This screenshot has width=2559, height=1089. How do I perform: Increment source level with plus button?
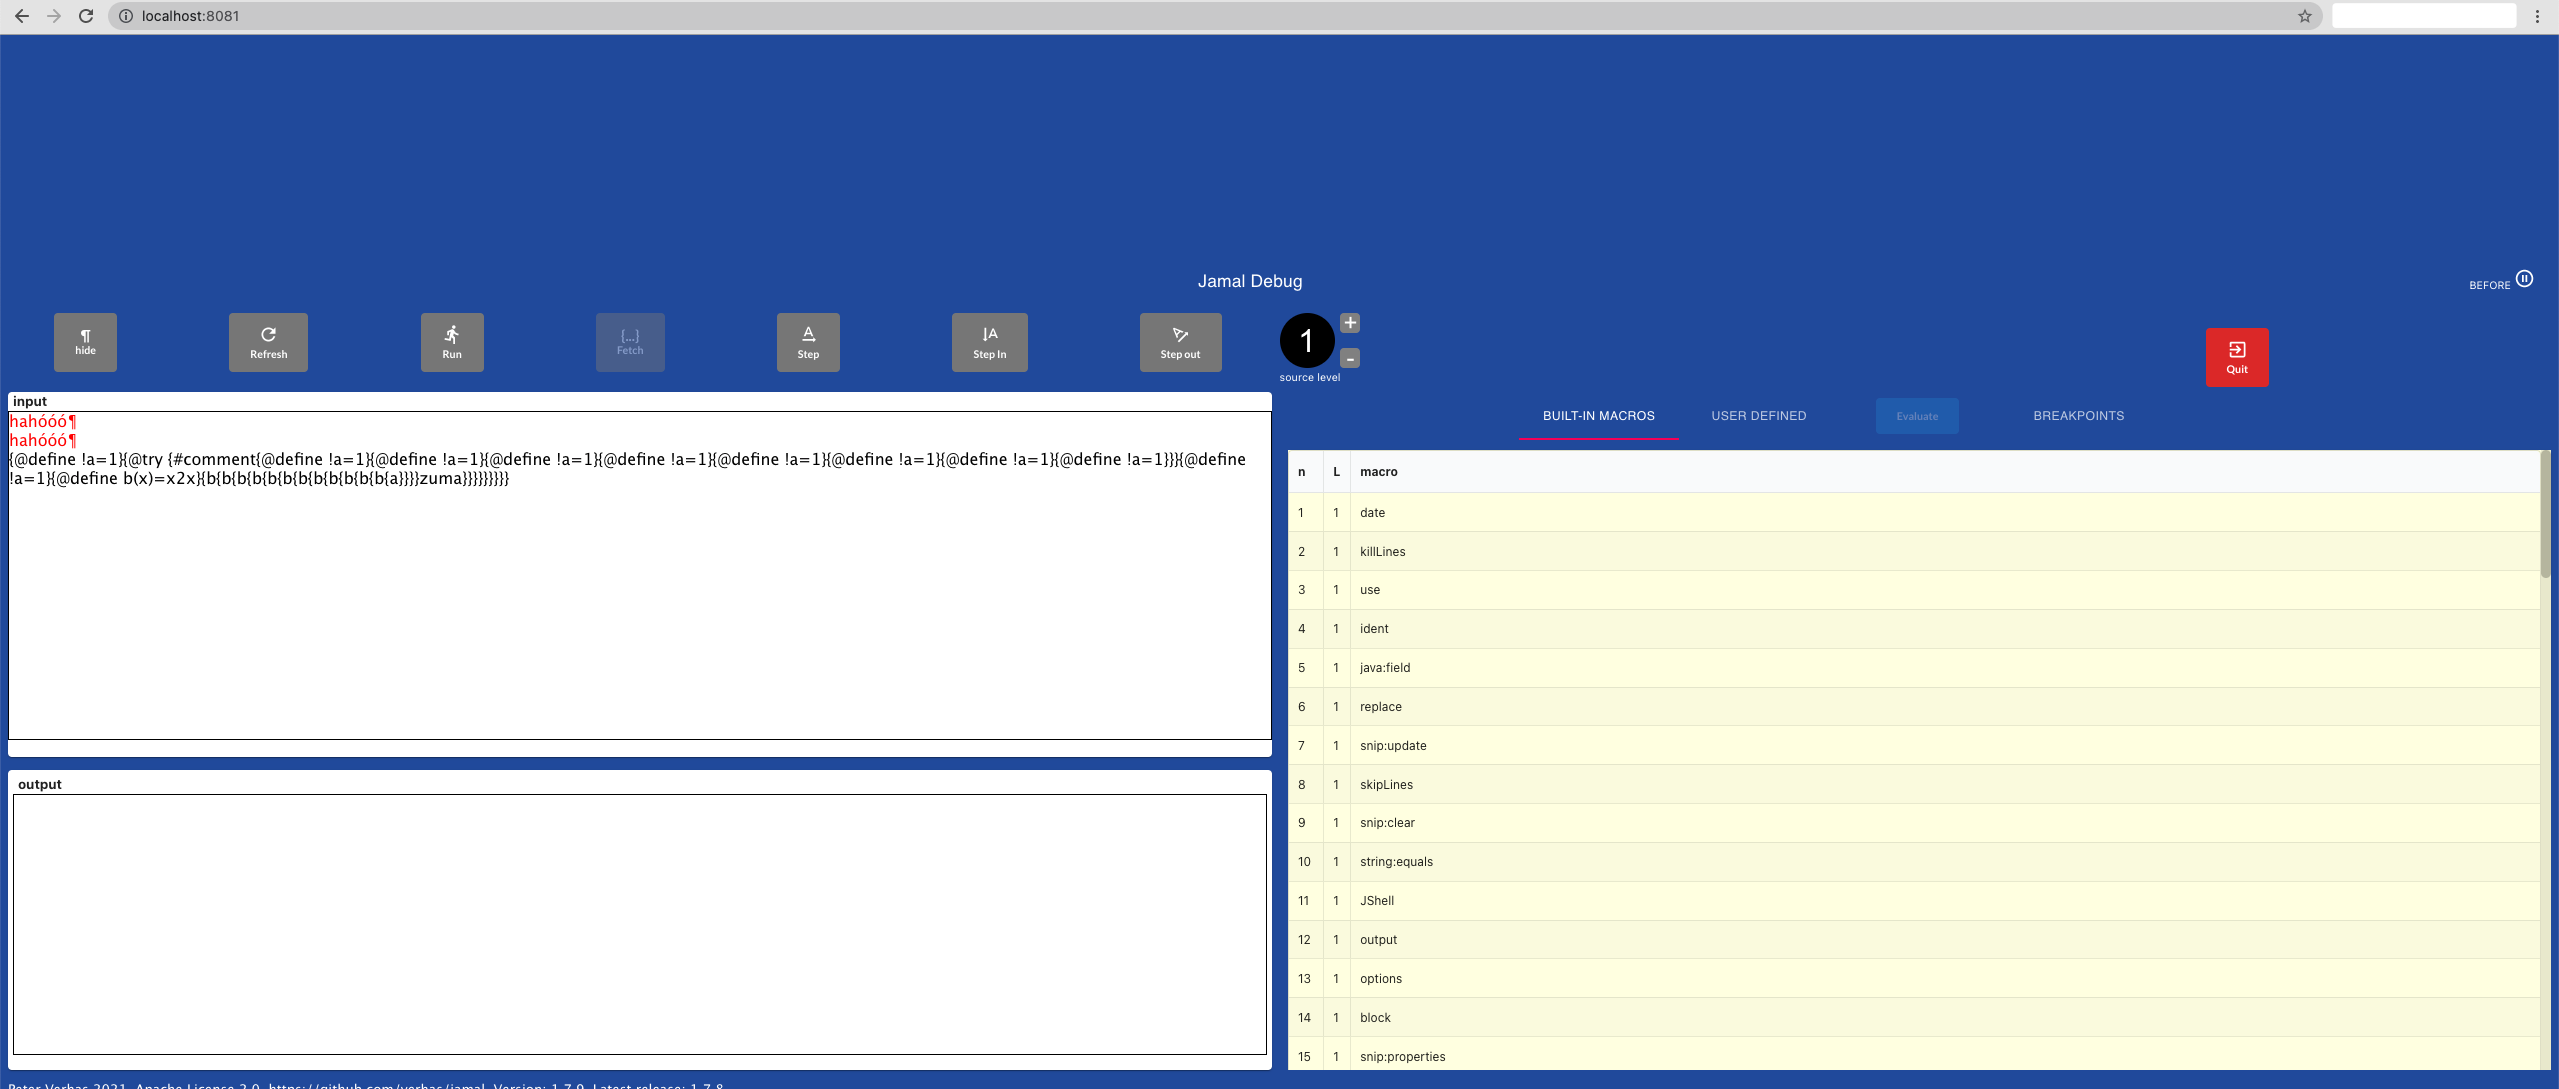pos(1350,322)
